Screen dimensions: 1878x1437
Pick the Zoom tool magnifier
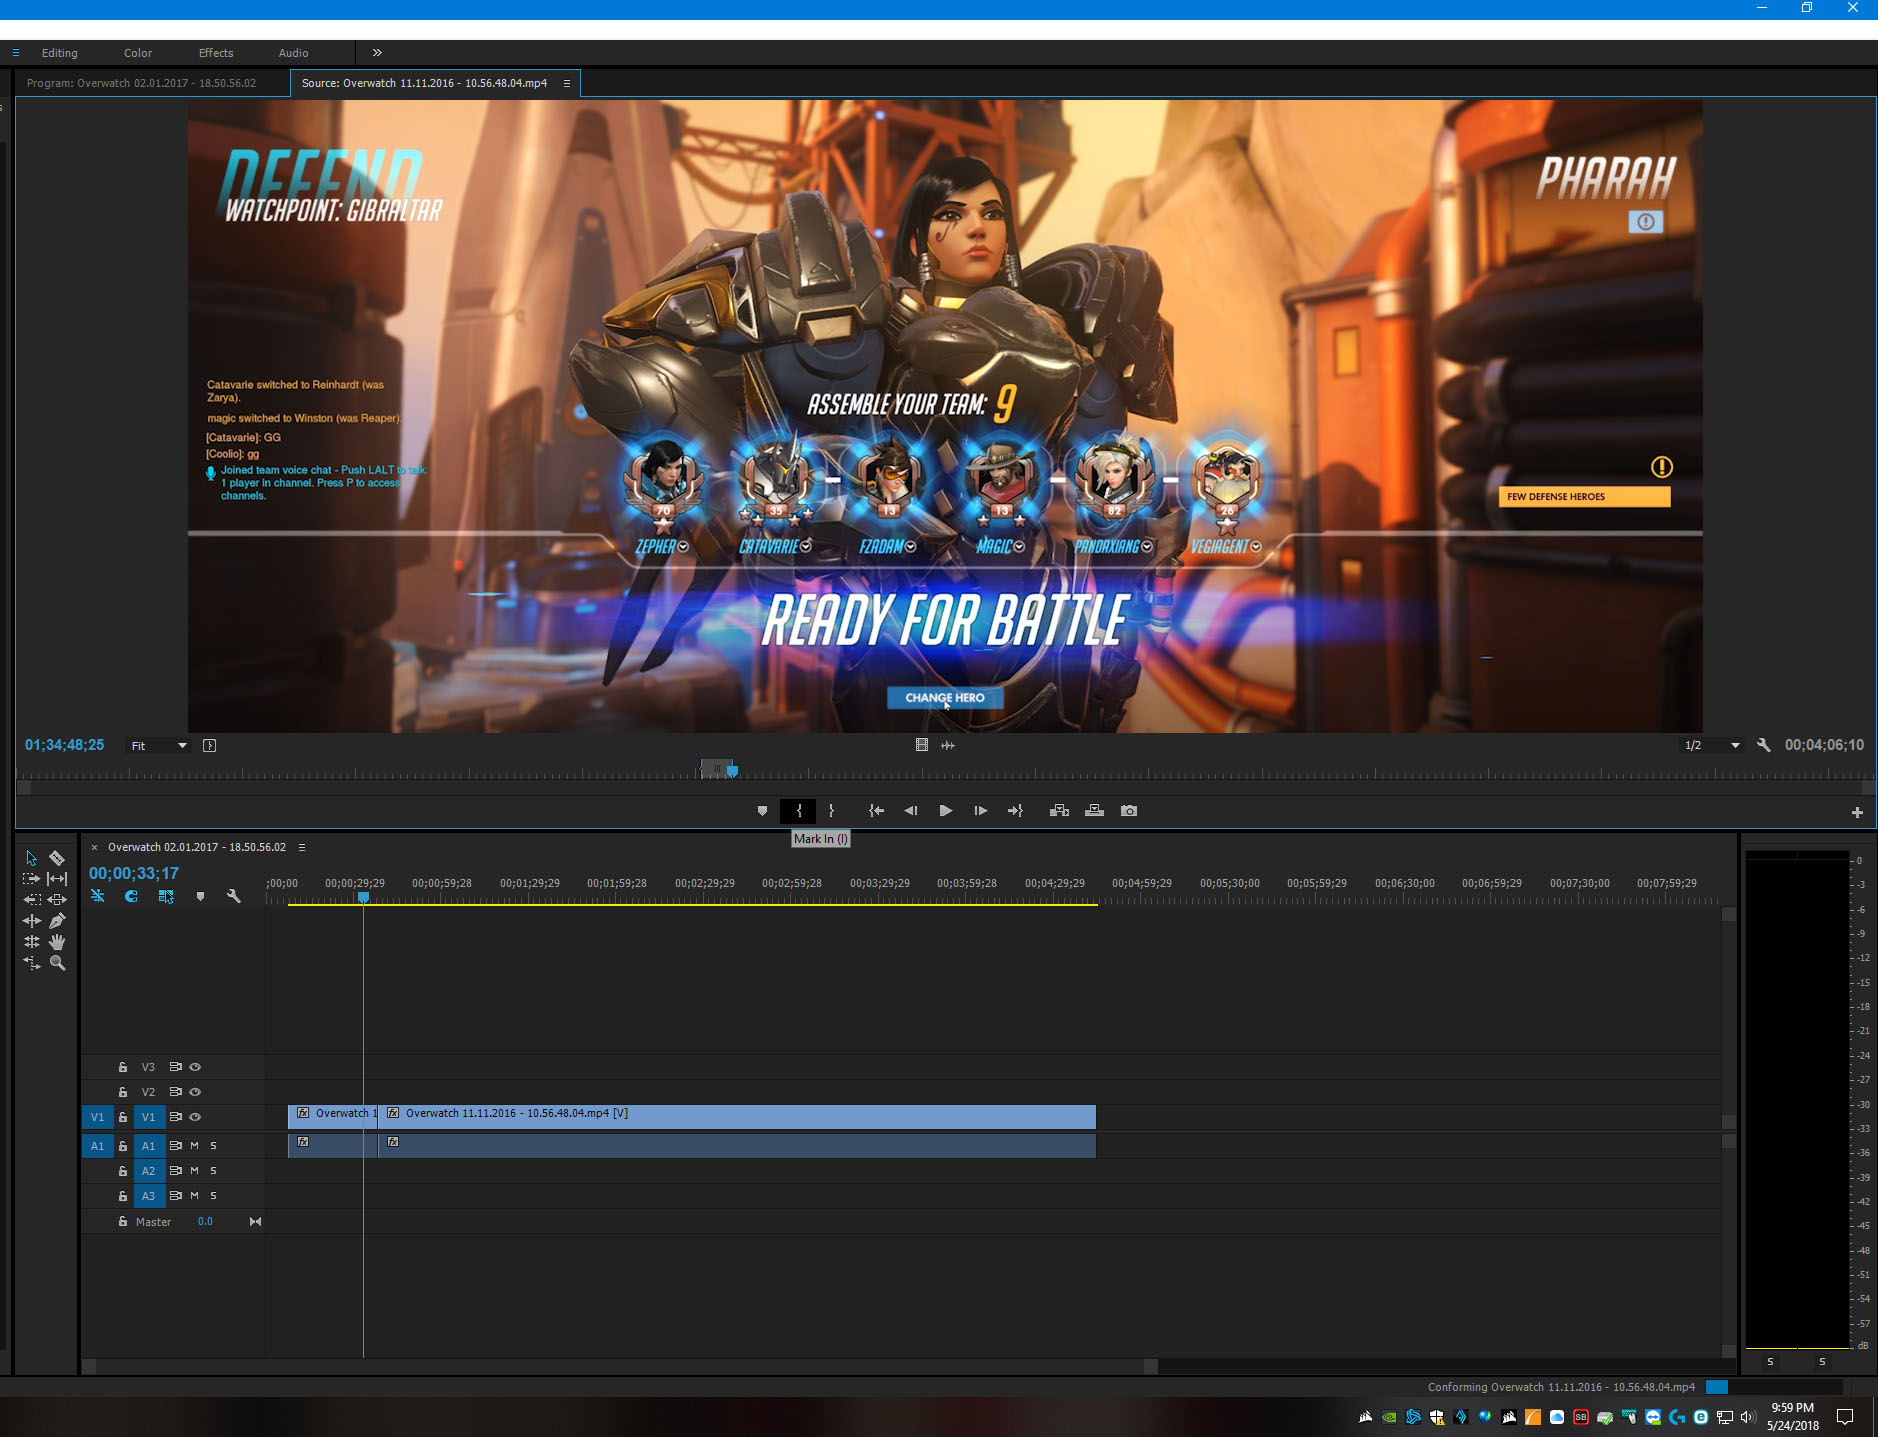click(x=57, y=963)
